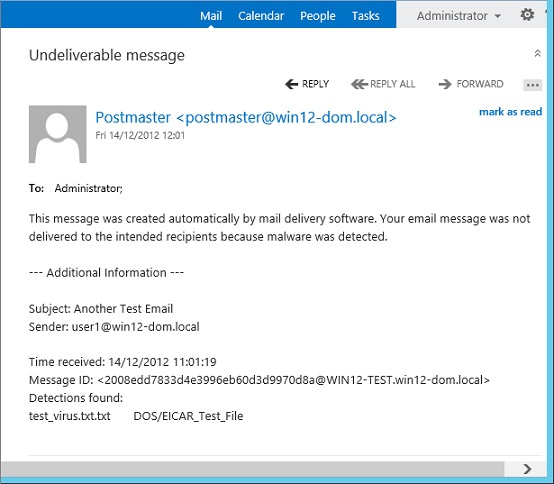Click the DOS/EICAR_Test_File detection name

pos(188,416)
